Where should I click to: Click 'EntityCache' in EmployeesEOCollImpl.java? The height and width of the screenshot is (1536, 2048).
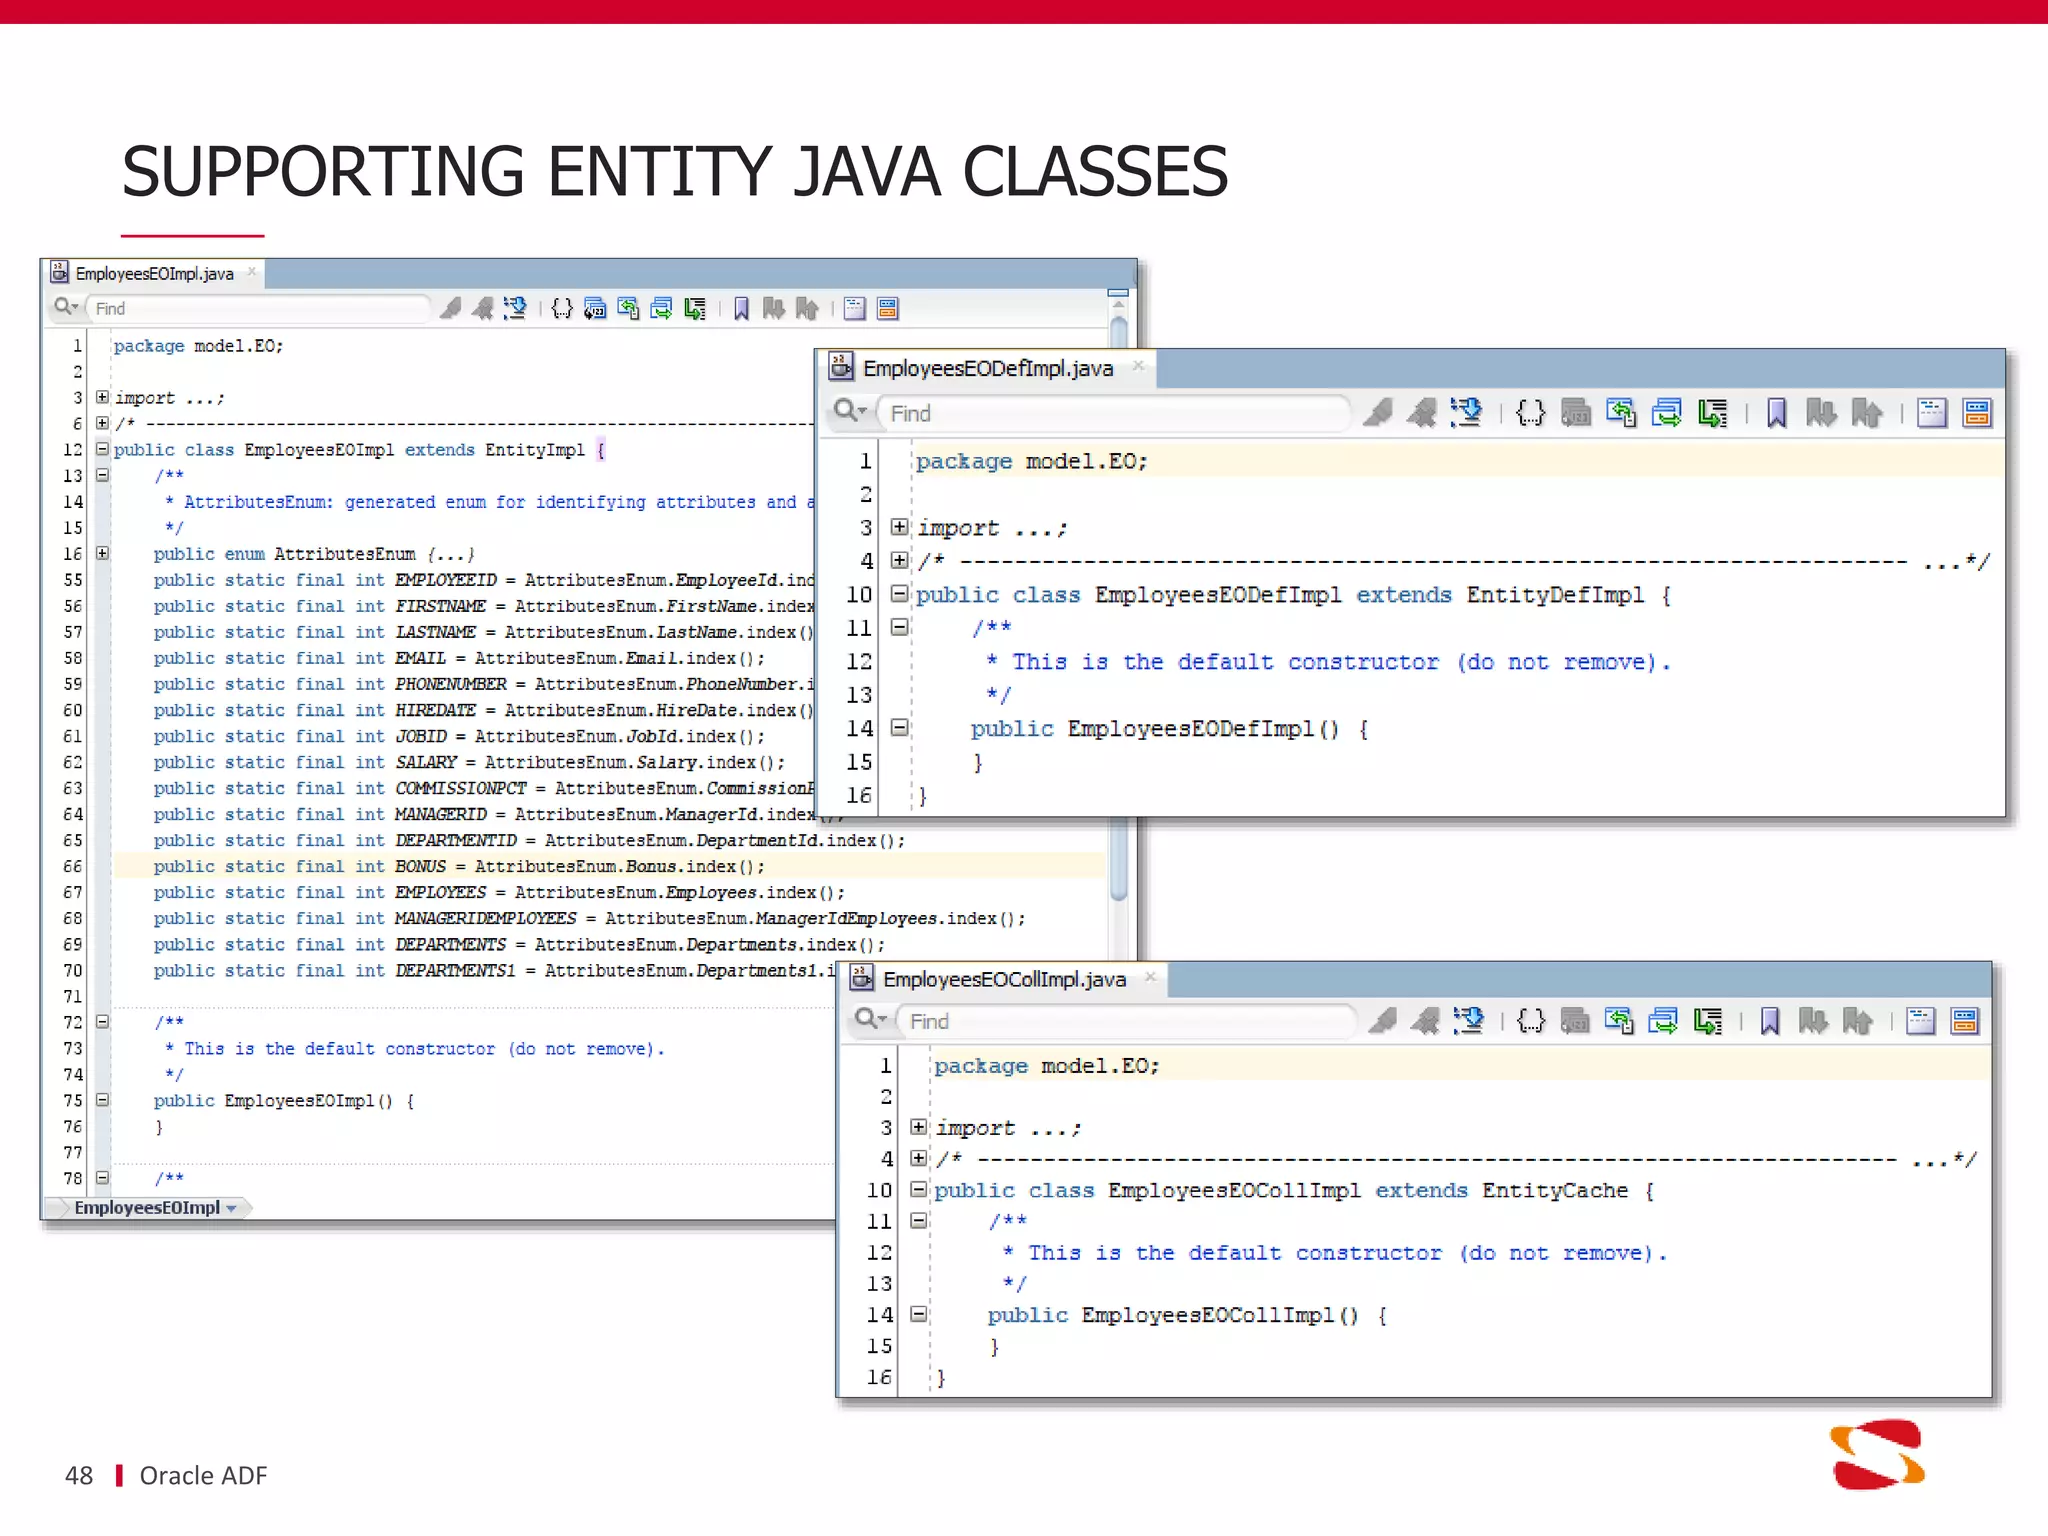click(1554, 1190)
